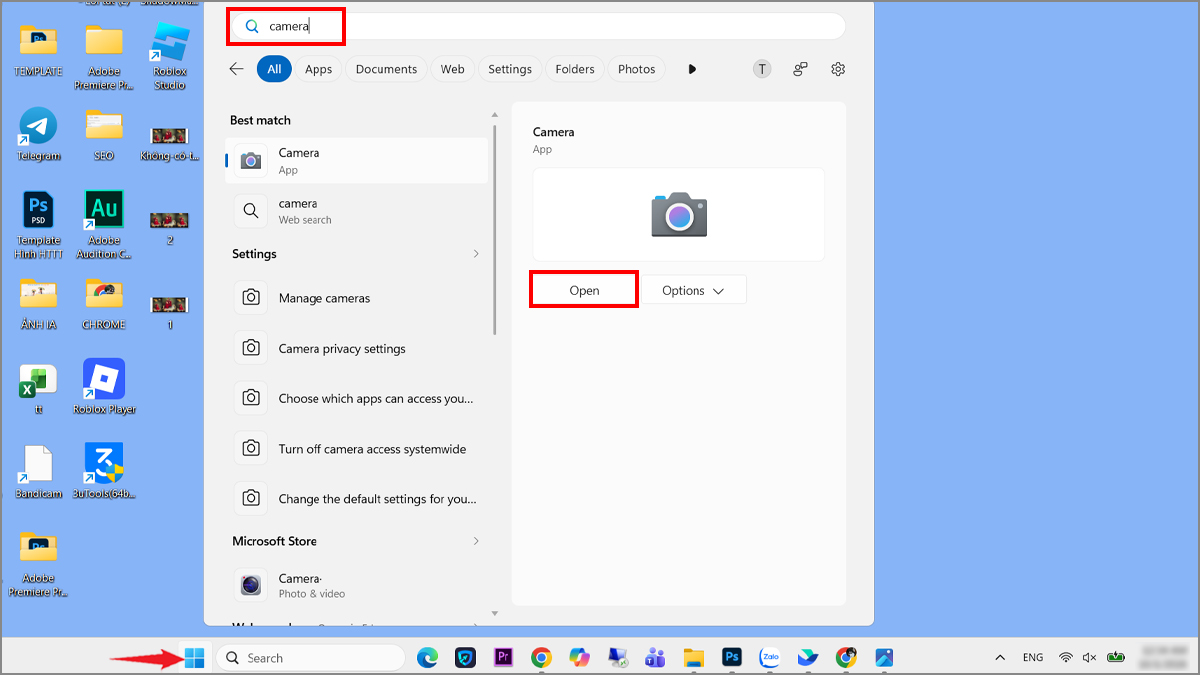Open the Bandicam desktop shortcut

click(38, 471)
